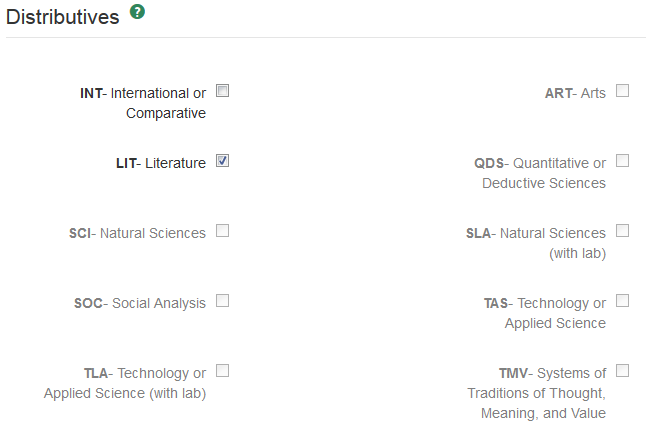Click the "ART- Arts" label text
Screen dimensions: 646x428
[575, 93]
